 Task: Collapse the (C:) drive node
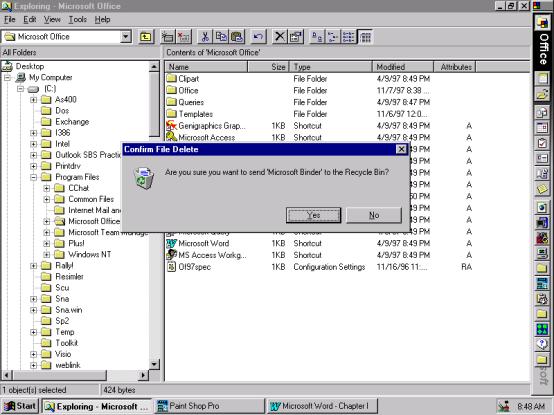[x=20, y=88]
